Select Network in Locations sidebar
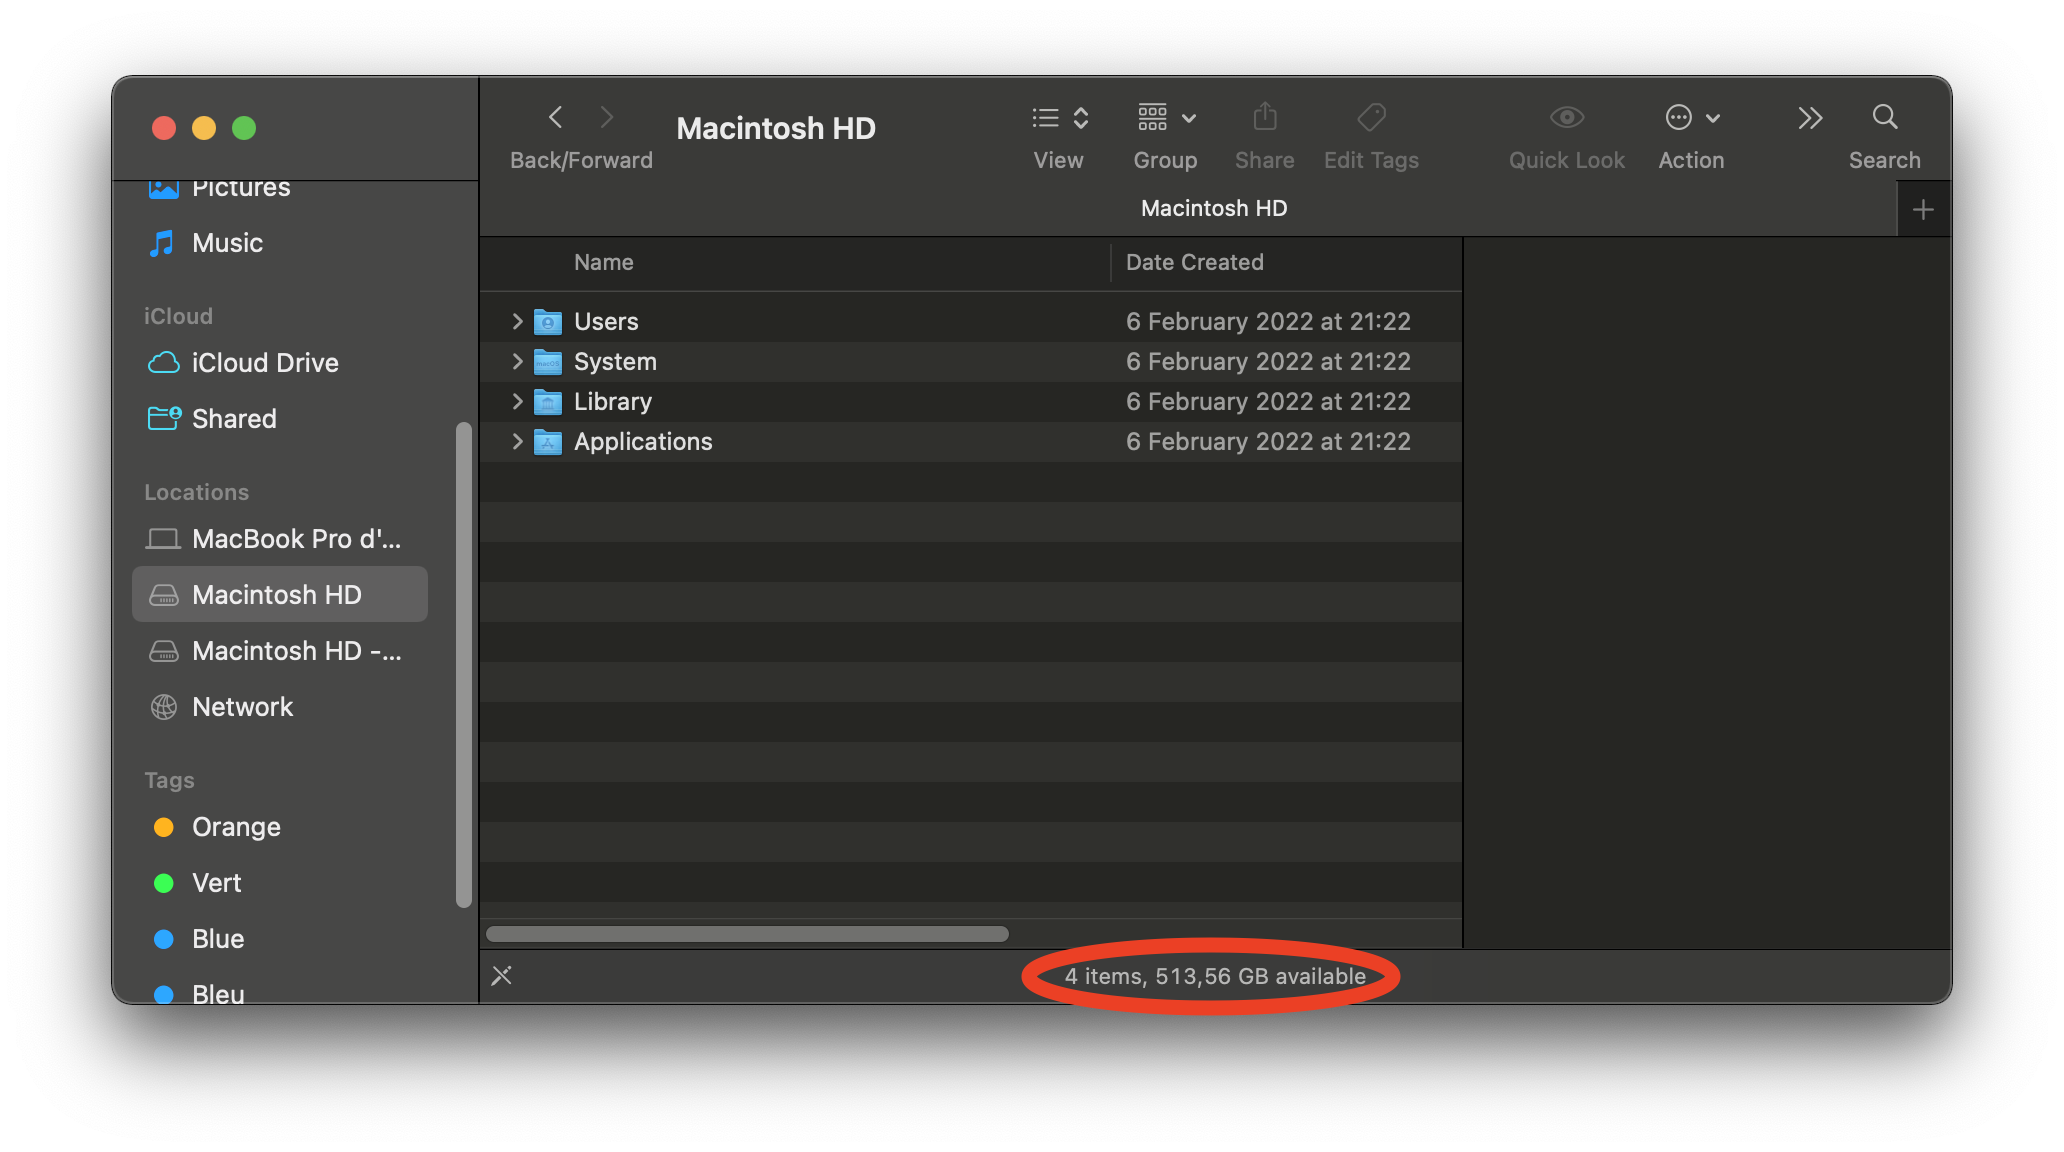Viewport: 2064px width, 1152px height. [242, 707]
